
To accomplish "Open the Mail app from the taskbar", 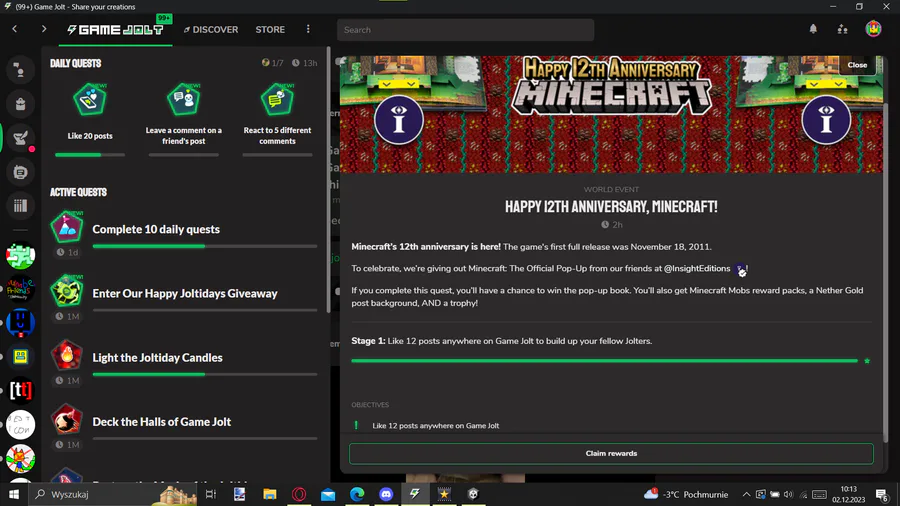I will (328, 494).
